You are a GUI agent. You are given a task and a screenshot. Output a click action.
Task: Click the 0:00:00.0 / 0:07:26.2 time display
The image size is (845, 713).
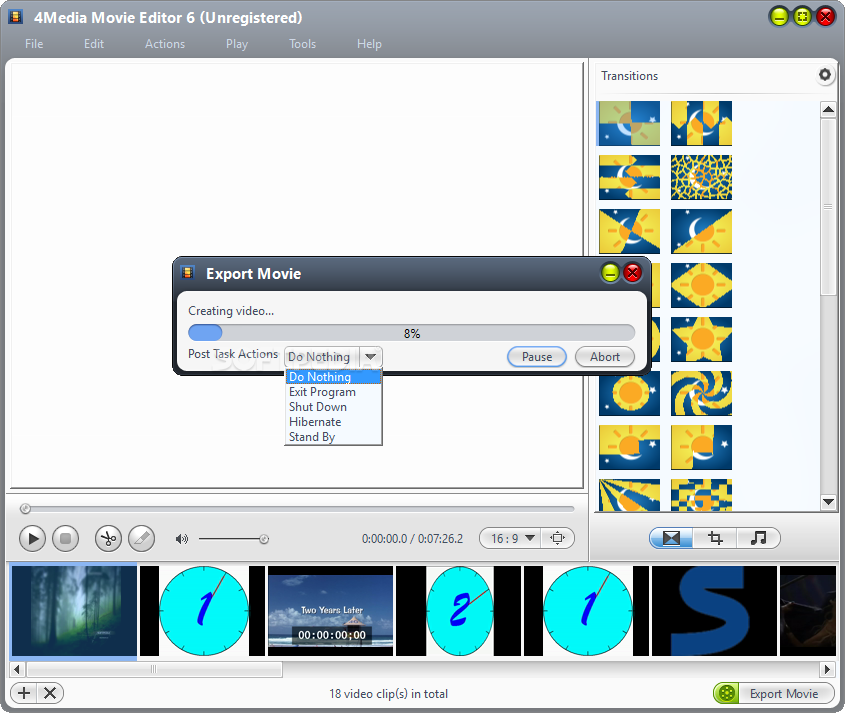coord(412,538)
